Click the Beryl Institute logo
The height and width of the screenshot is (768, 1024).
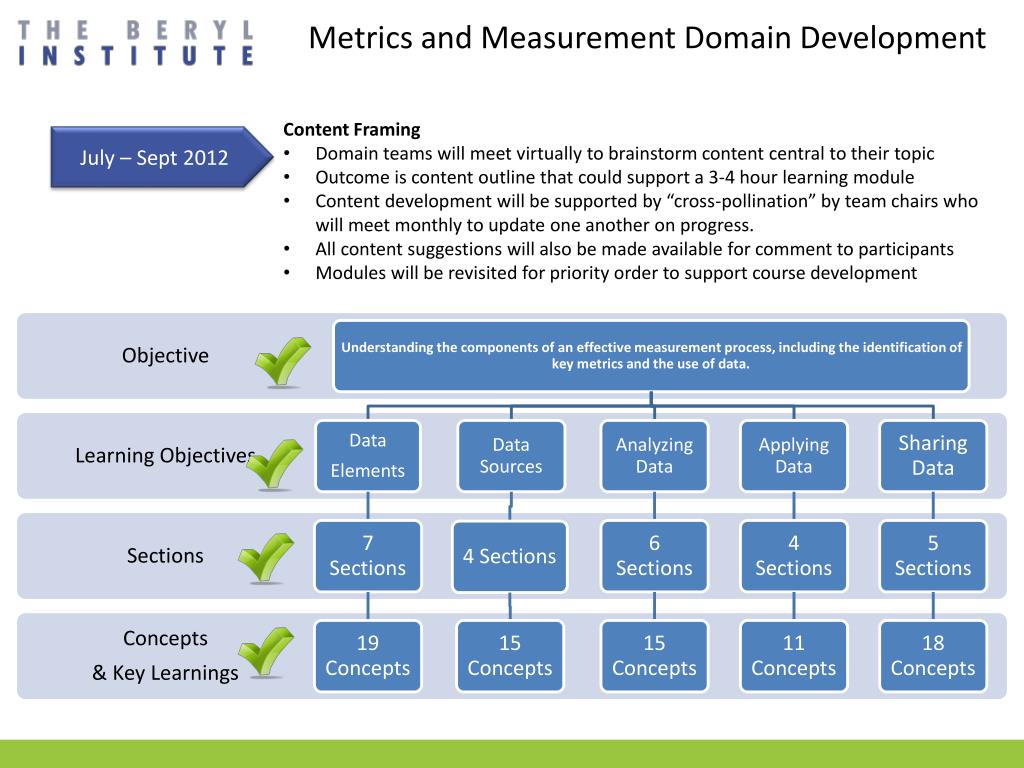pos(136,43)
